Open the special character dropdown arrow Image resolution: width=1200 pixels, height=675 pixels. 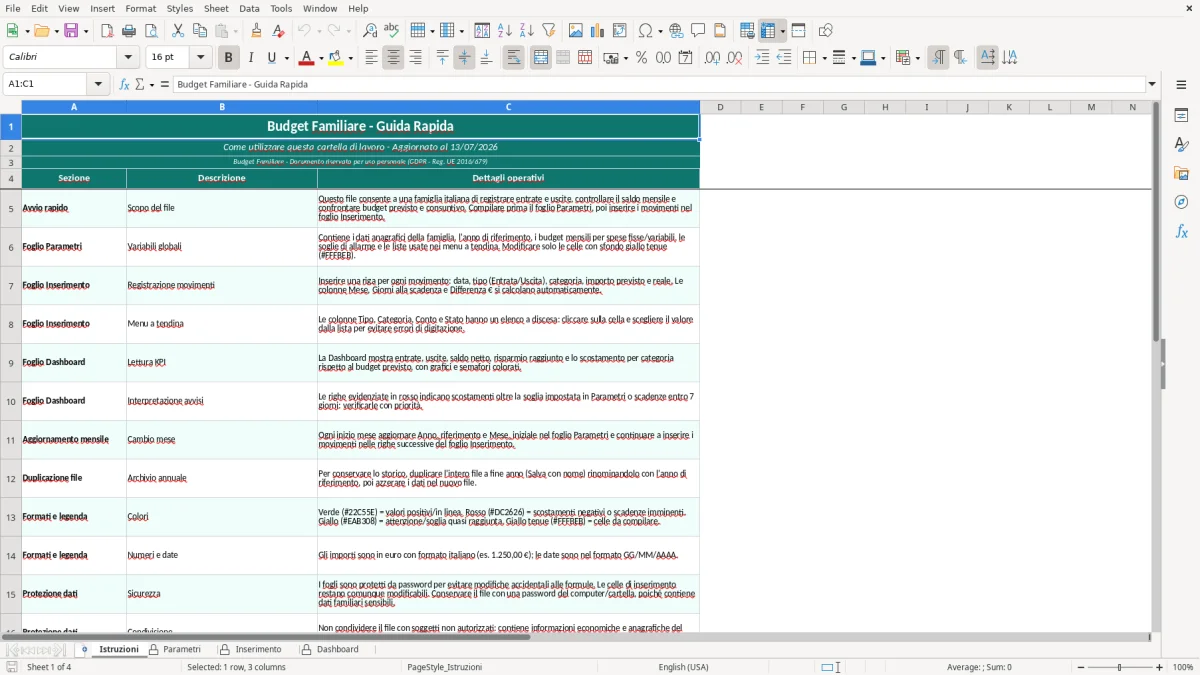660,31
